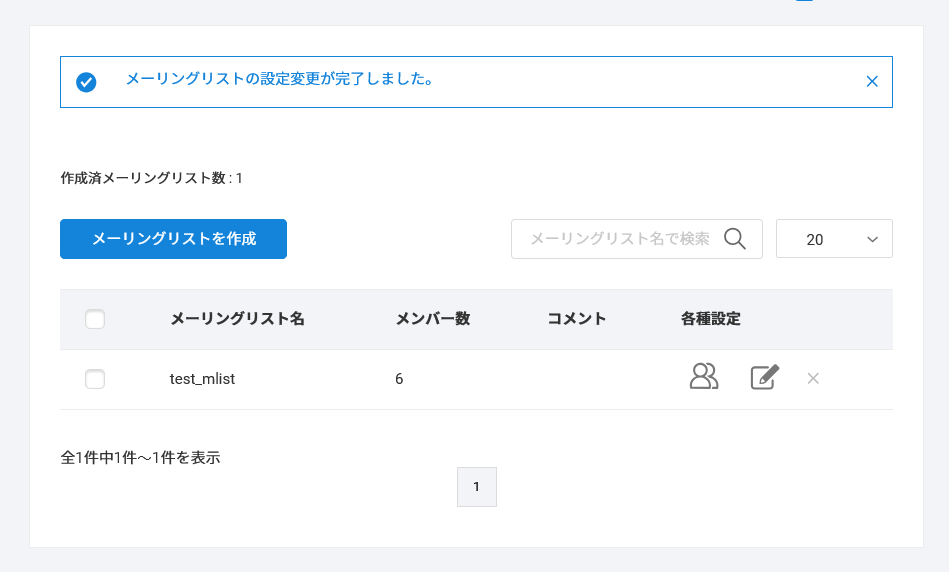
Task: Focus the メーリングリスト名で検索 search field
Action: tap(618, 239)
